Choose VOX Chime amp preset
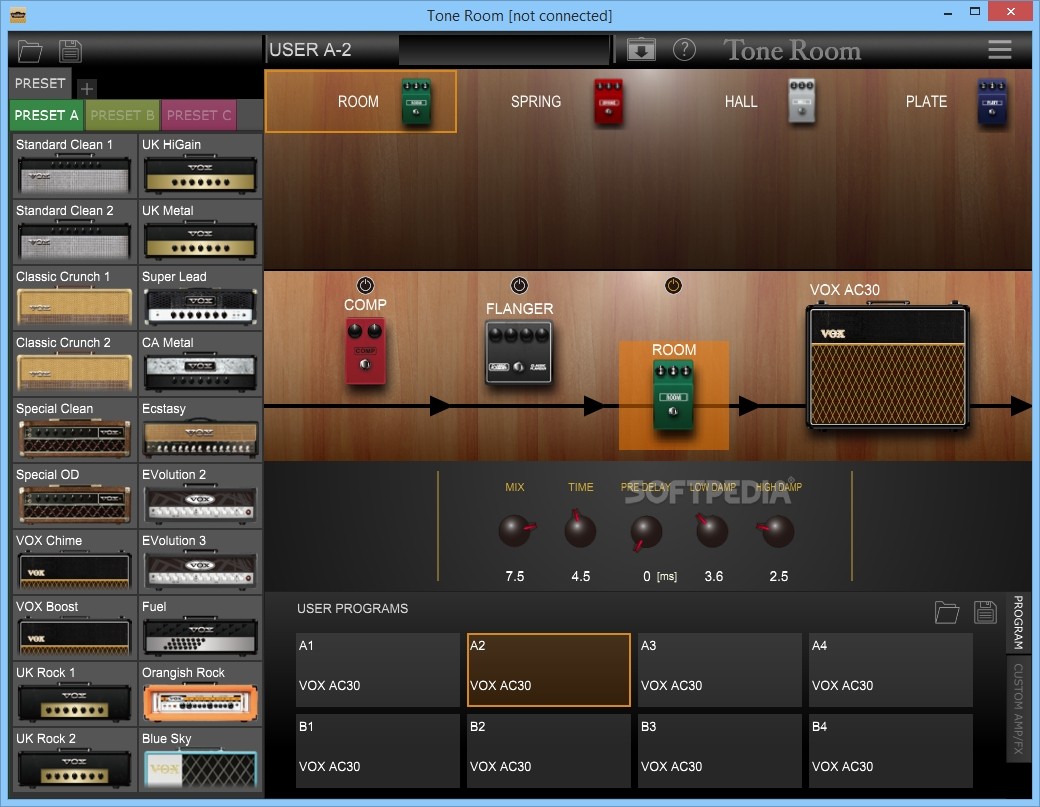This screenshot has width=1040, height=807. pos(74,562)
